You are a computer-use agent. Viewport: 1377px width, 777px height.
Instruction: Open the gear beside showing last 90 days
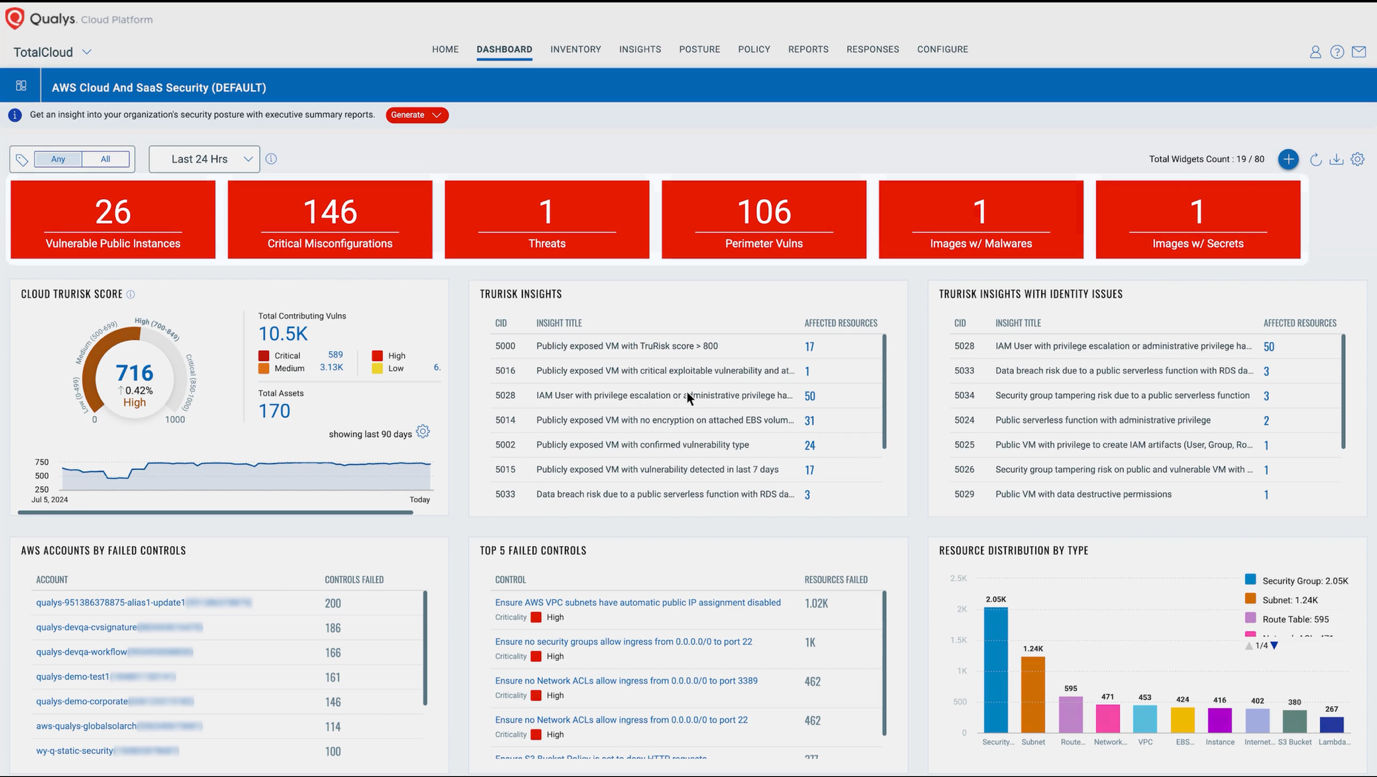(423, 432)
